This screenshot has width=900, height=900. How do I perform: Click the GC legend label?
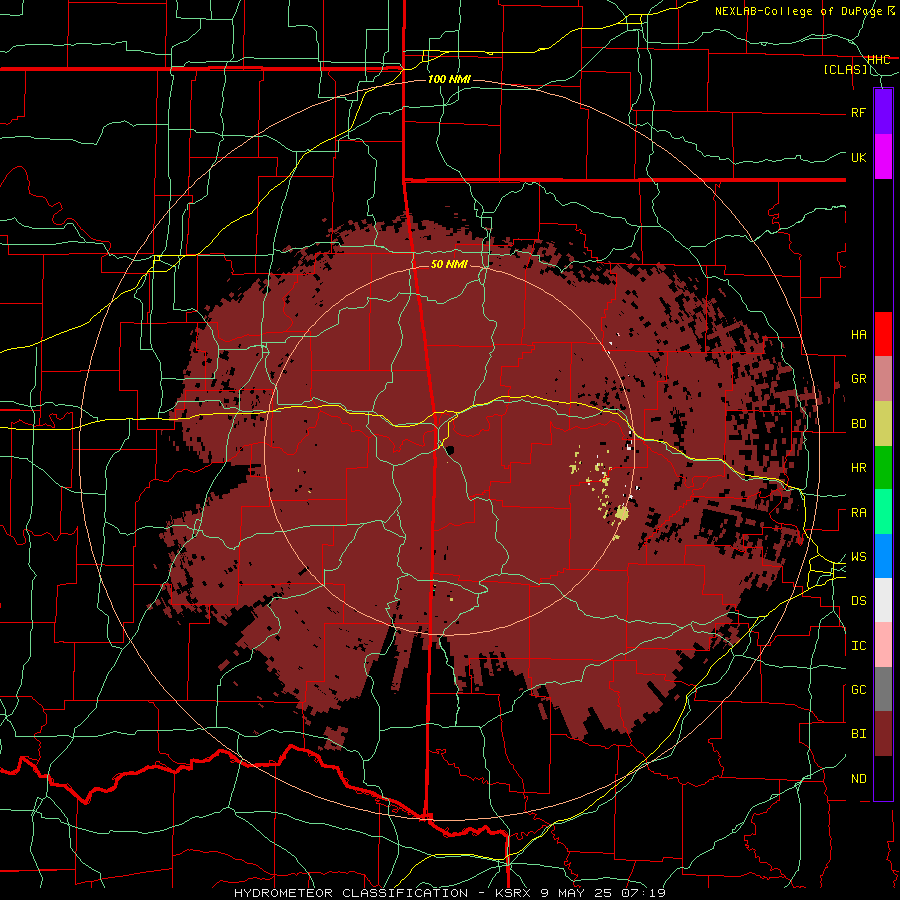858,690
